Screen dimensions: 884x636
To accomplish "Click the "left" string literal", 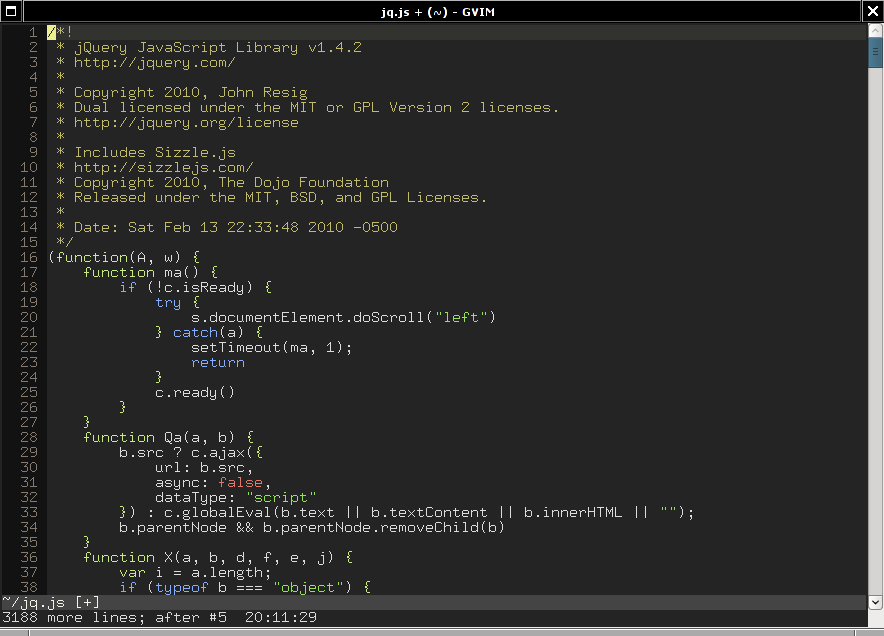I will (461, 317).
